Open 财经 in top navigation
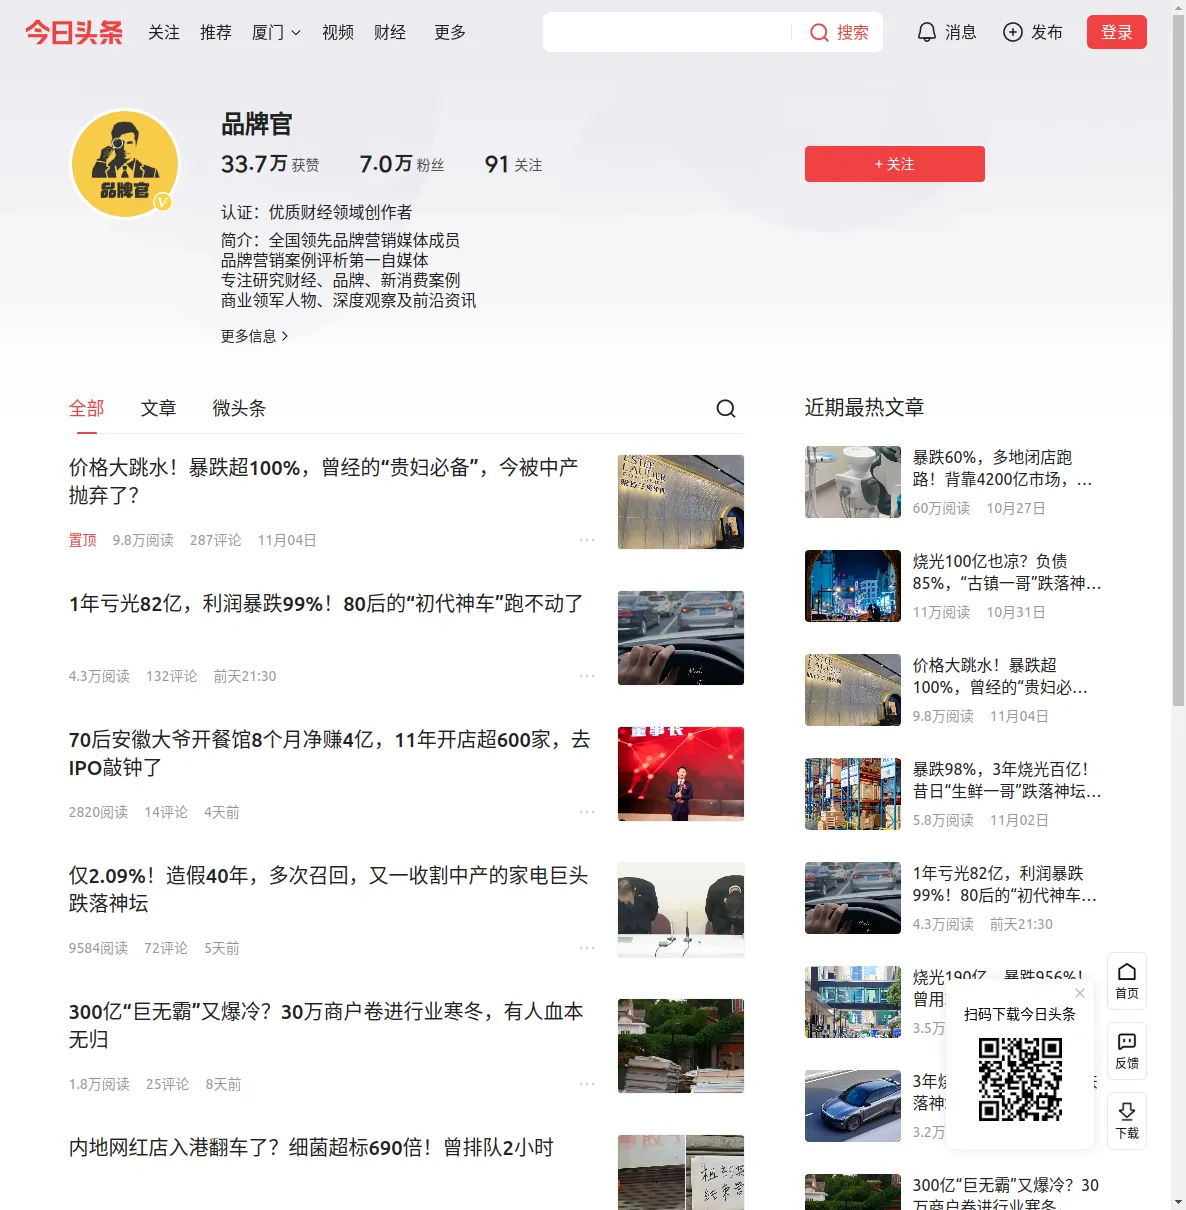 point(390,33)
